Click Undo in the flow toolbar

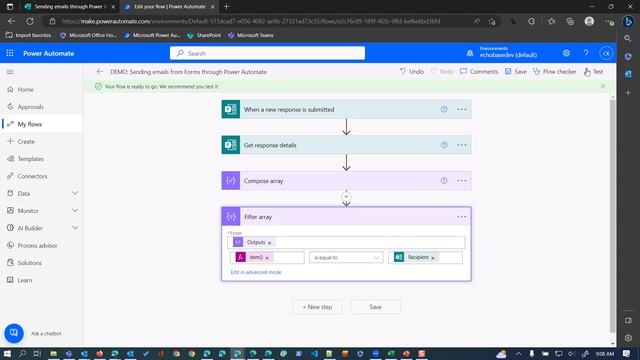click(x=411, y=71)
